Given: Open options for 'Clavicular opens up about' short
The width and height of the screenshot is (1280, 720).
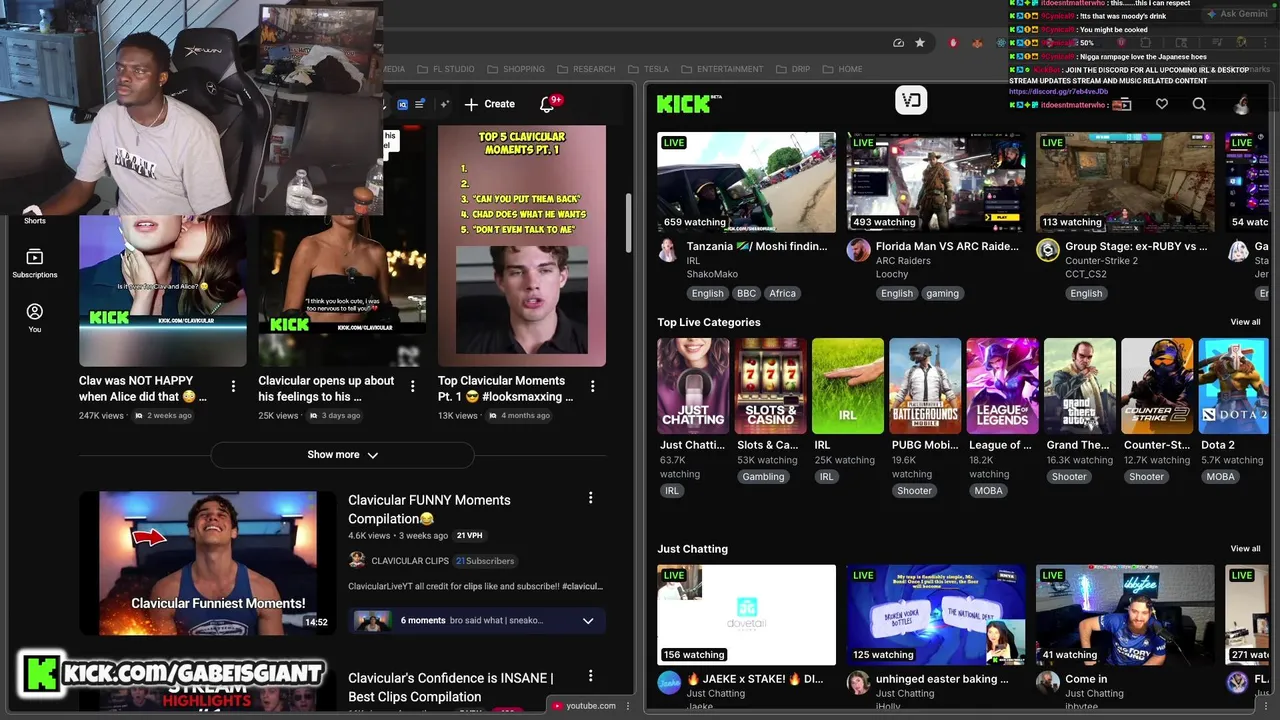Looking at the screenshot, I should click(413, 386).
